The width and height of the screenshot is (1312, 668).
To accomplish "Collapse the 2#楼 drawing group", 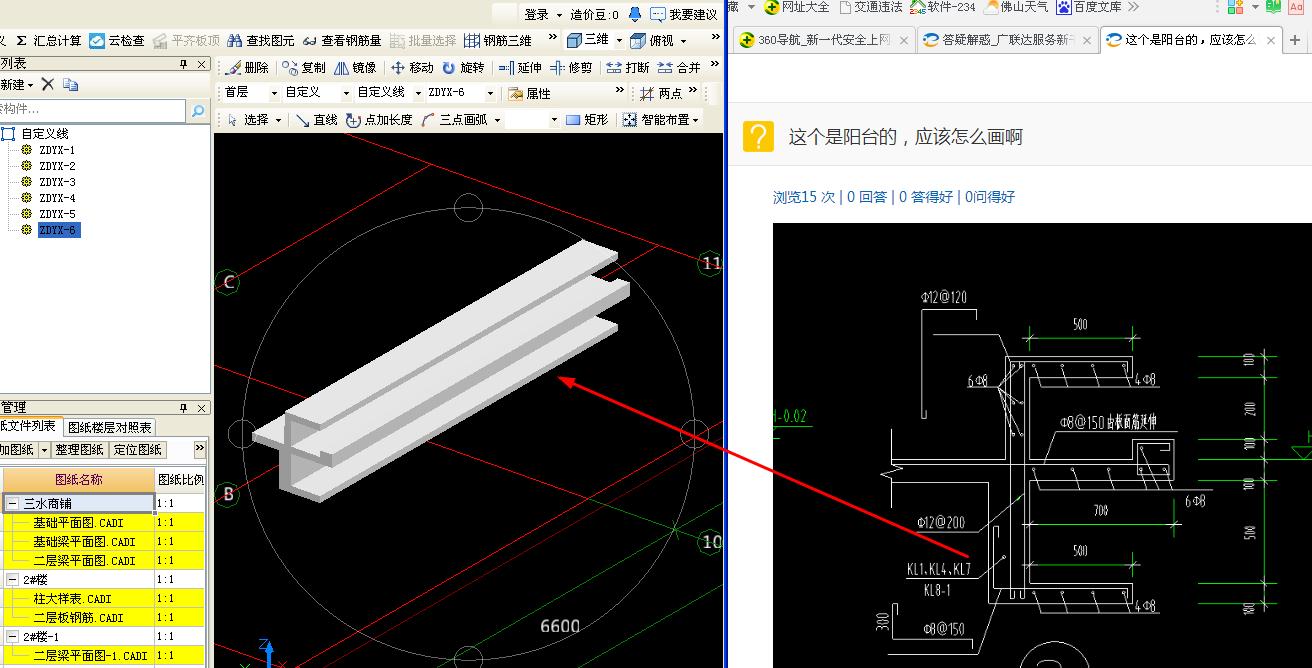I will [x=13, y=579].
